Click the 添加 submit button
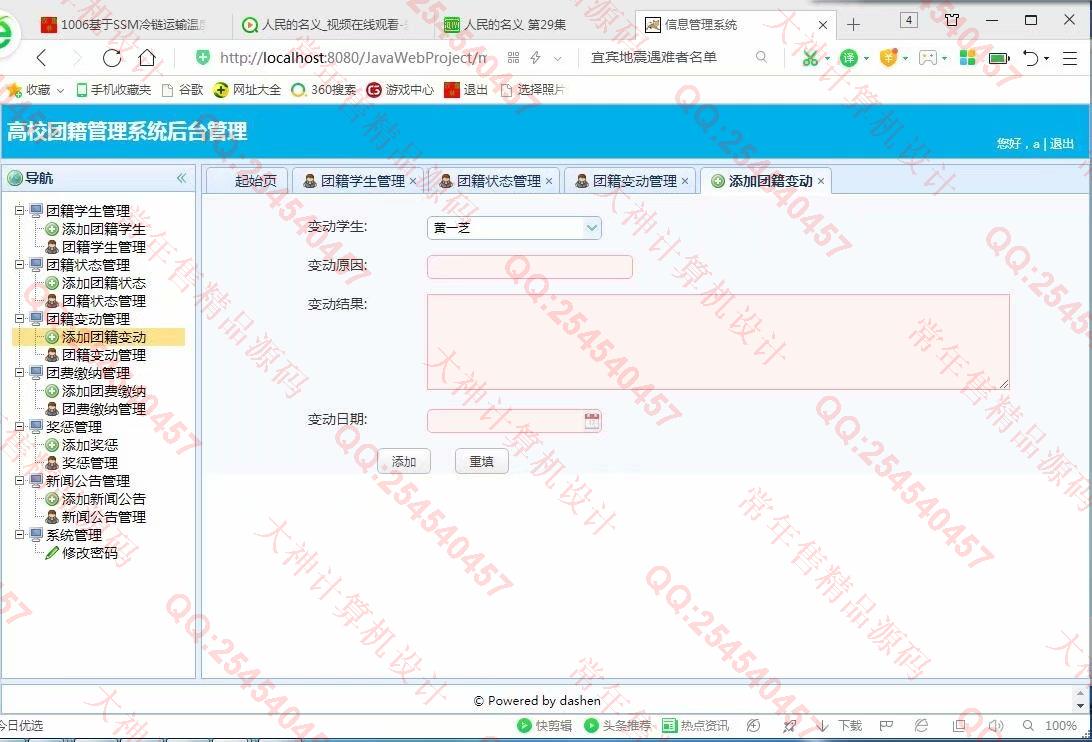The height and width of the screenshot is (742, 1092). [x=404, y=461]
